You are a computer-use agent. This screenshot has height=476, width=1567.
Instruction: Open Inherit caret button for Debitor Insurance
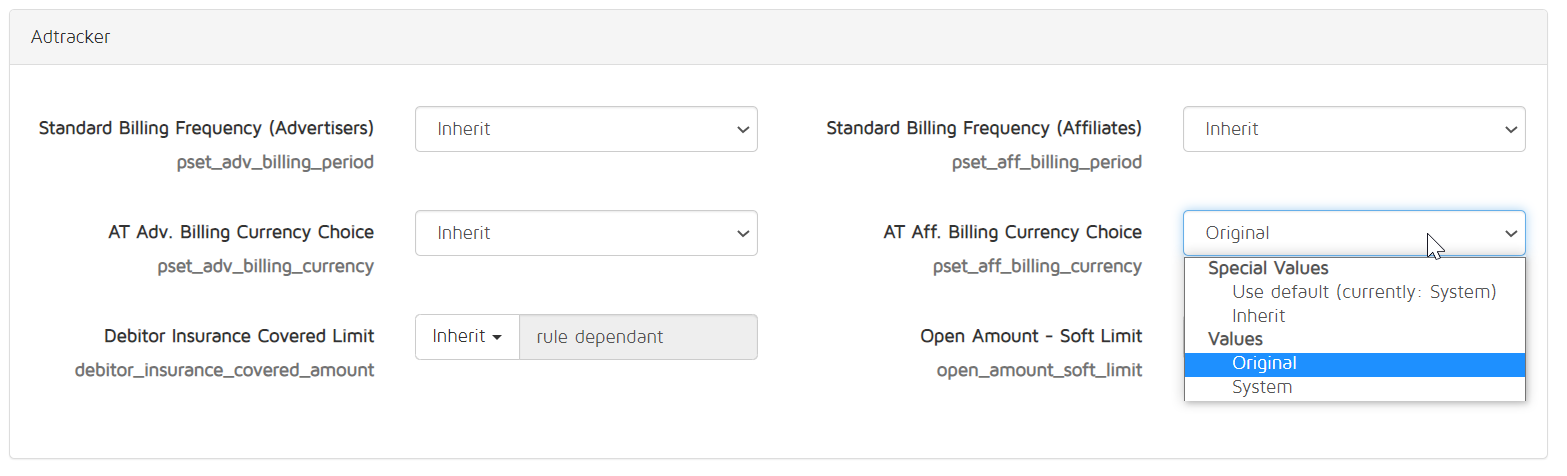[x=467, y=337]
